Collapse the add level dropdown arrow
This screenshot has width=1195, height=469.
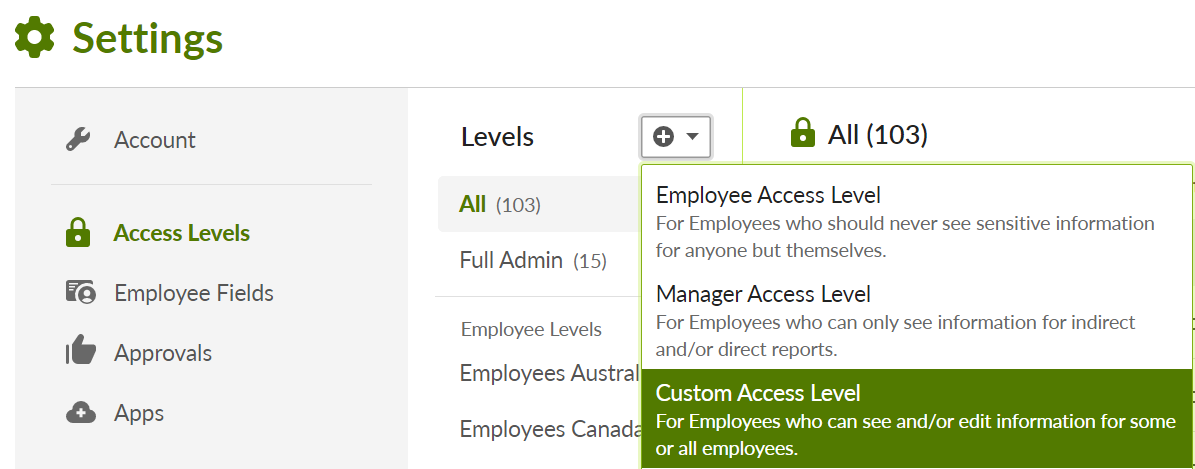pyautogui.click(x=692, y=137)
